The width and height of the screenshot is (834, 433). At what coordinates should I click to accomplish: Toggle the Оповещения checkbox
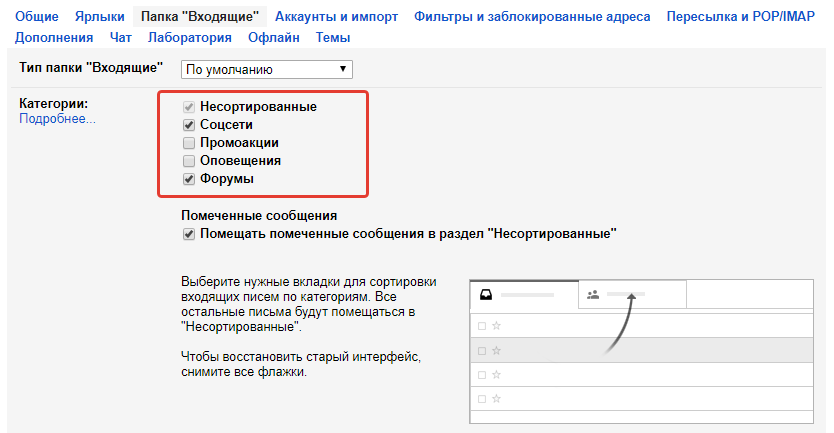tap(188, 160)
